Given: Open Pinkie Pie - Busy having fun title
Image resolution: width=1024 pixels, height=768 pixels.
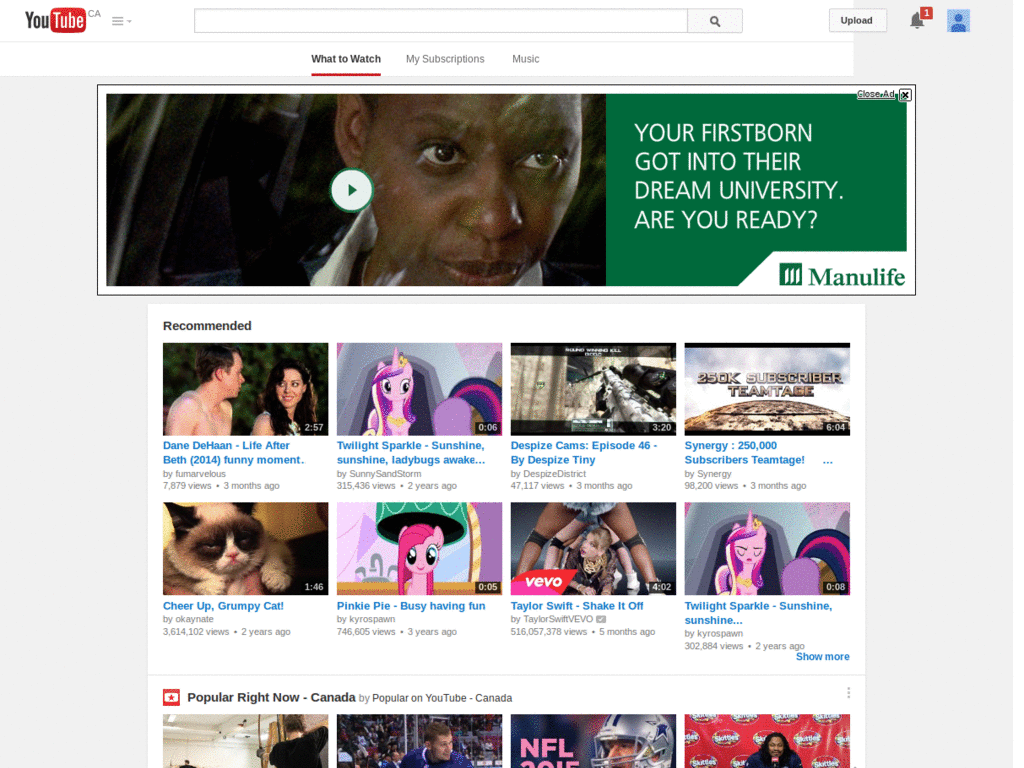Looking at the screenshot, I should [411, 606].
